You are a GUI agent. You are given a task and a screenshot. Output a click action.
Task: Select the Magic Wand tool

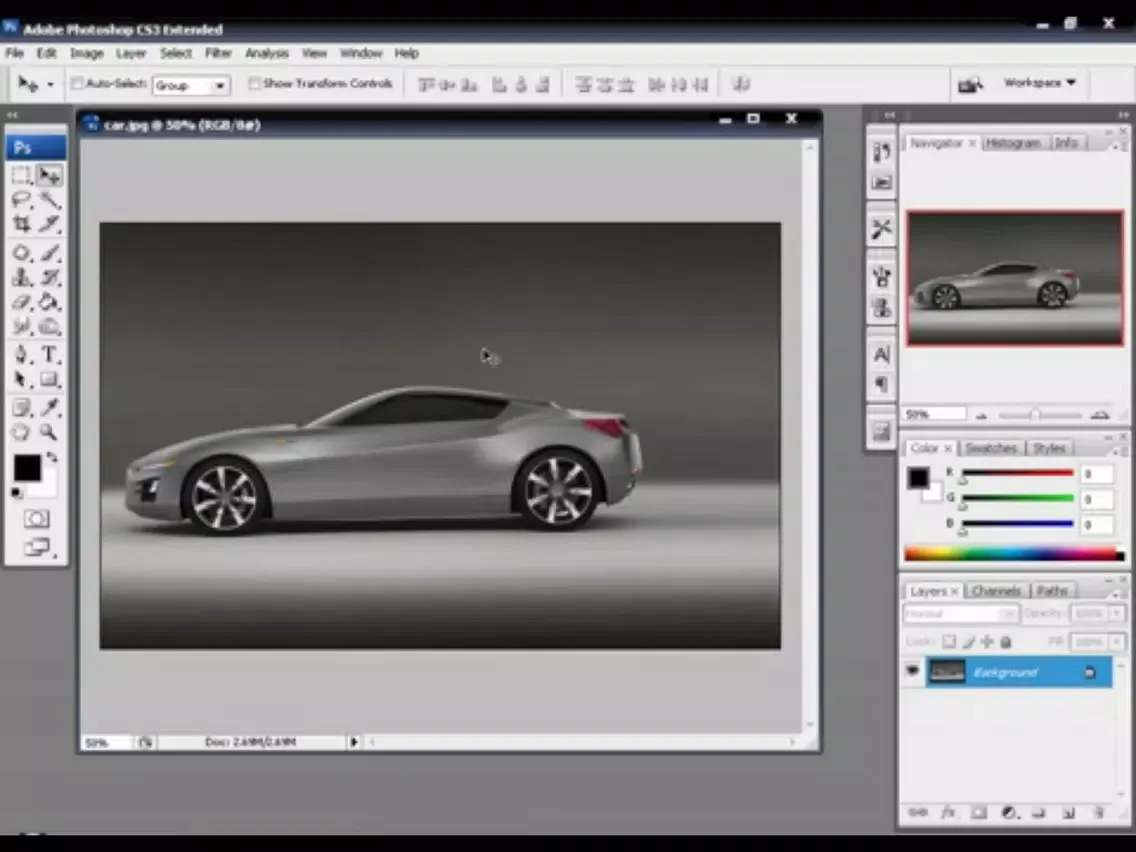[49, 200]
